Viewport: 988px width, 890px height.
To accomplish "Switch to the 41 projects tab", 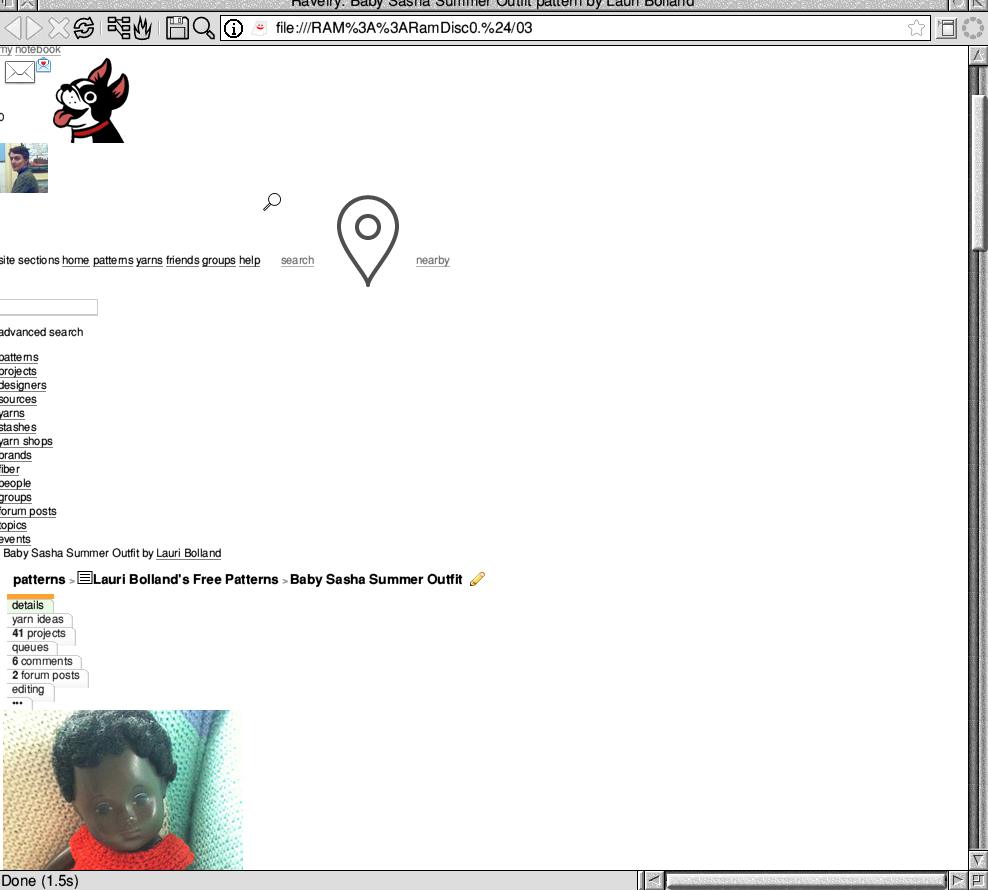I will tap(39, 633).
